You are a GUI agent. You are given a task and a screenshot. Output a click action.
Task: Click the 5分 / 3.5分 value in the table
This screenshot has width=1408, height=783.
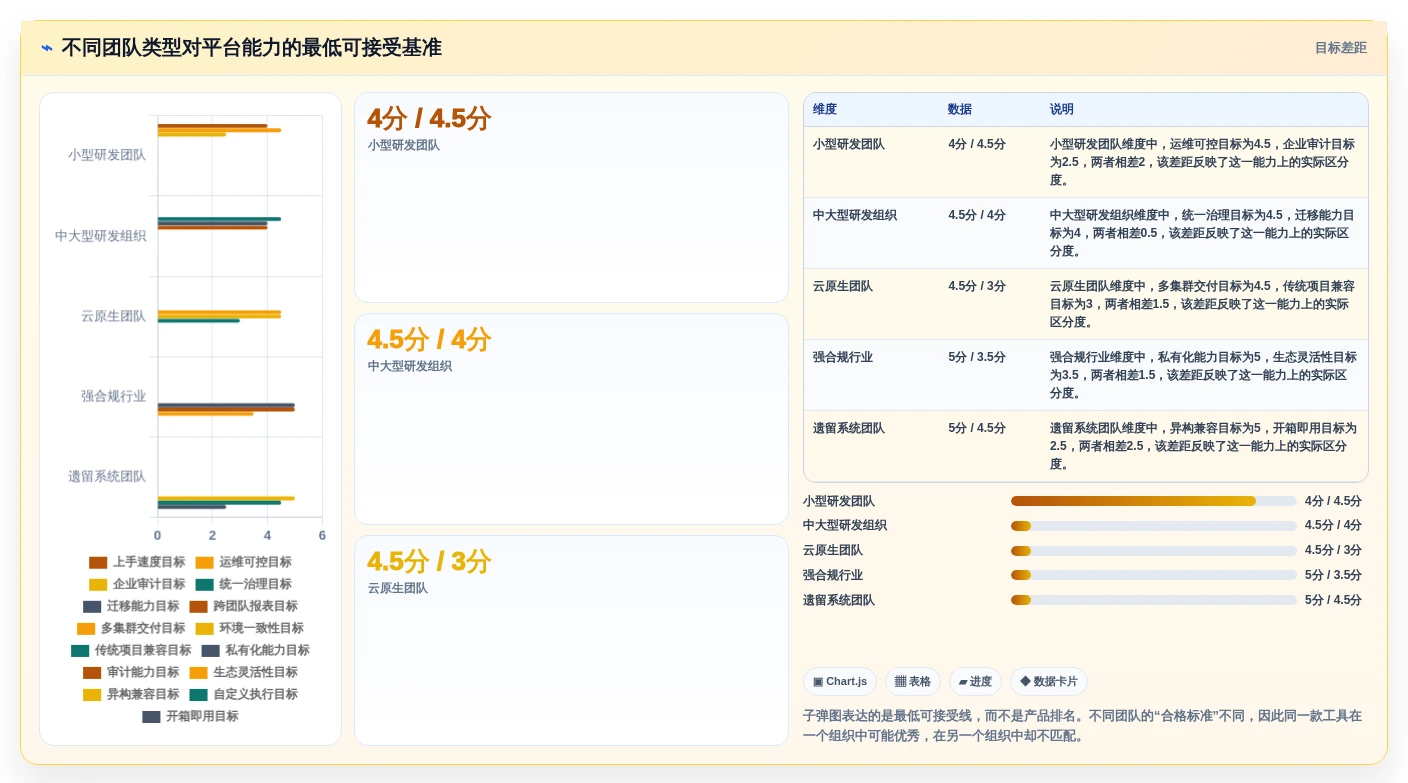coord(977,357)
